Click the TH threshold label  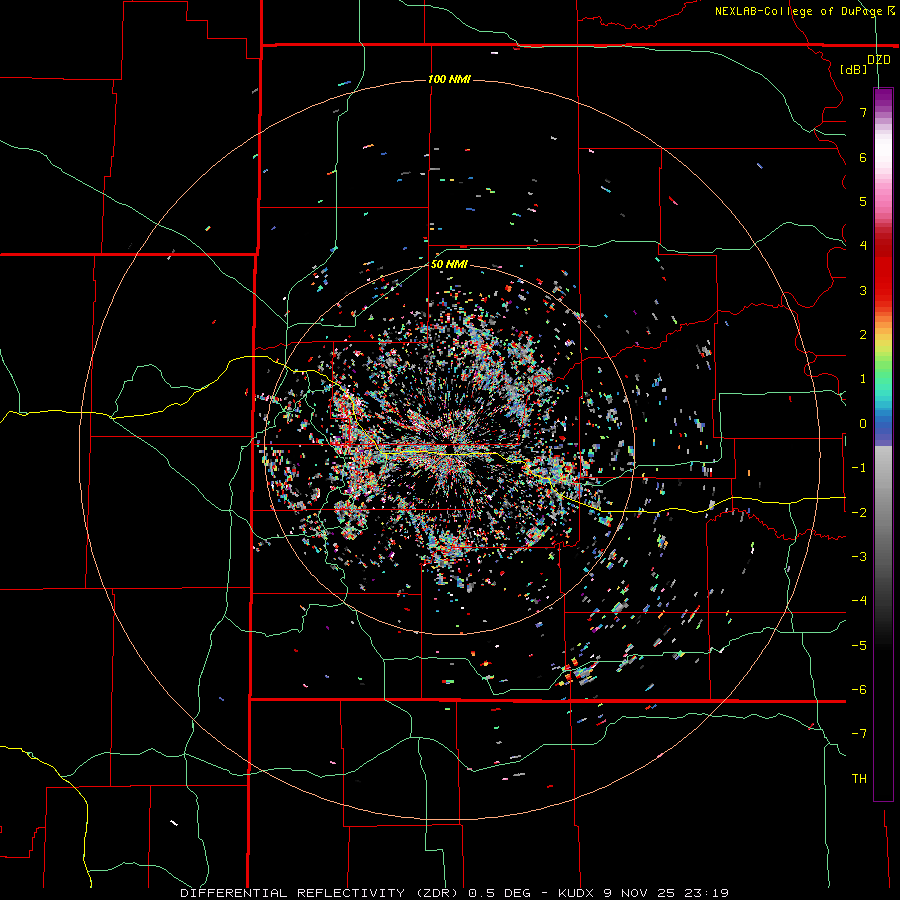(859, 779)
